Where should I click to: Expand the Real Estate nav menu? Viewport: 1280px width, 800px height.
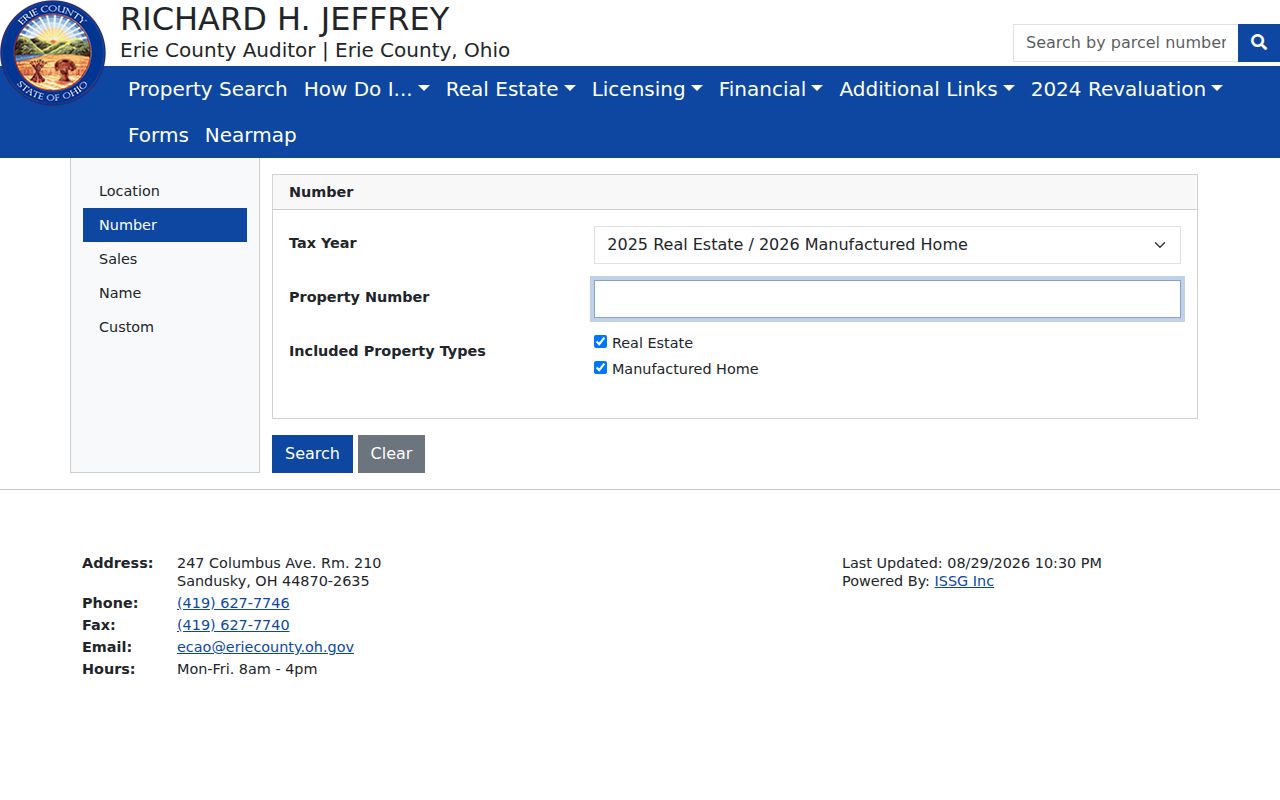point(511,89)
